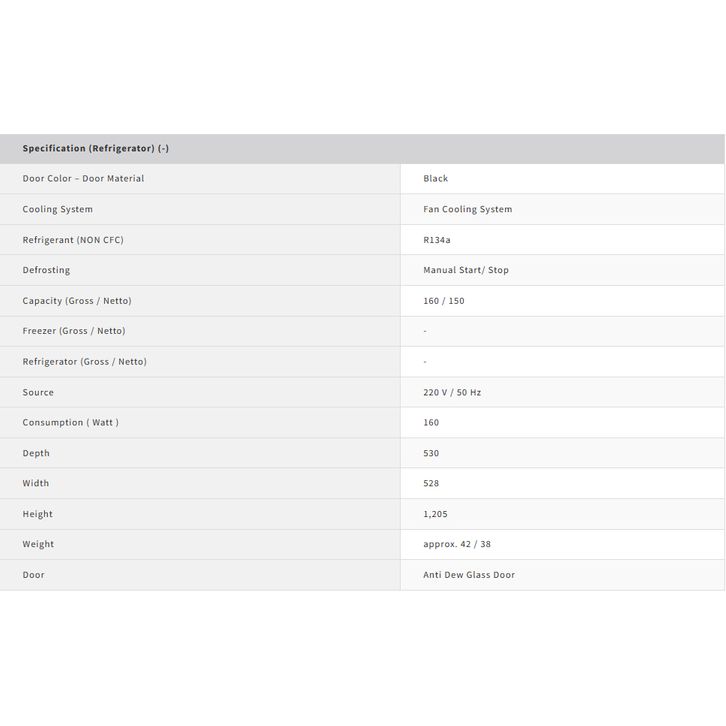Select the 160 / 150 capacity value
This screenshot has height=726, width=726.
coord(444,301)
